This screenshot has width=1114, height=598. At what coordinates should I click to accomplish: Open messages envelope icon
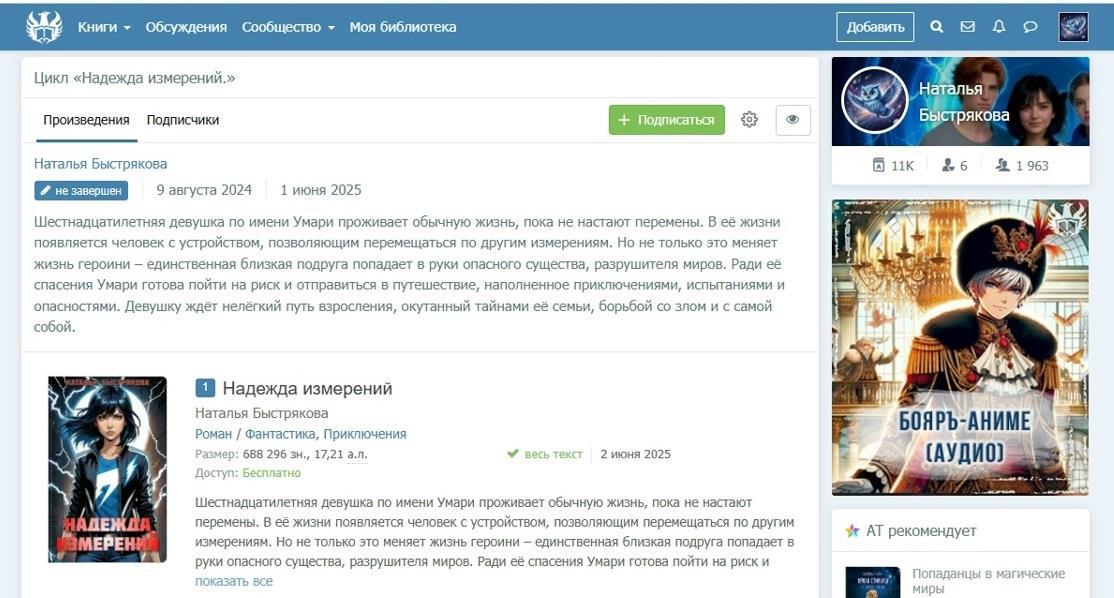tap(968, 27)
